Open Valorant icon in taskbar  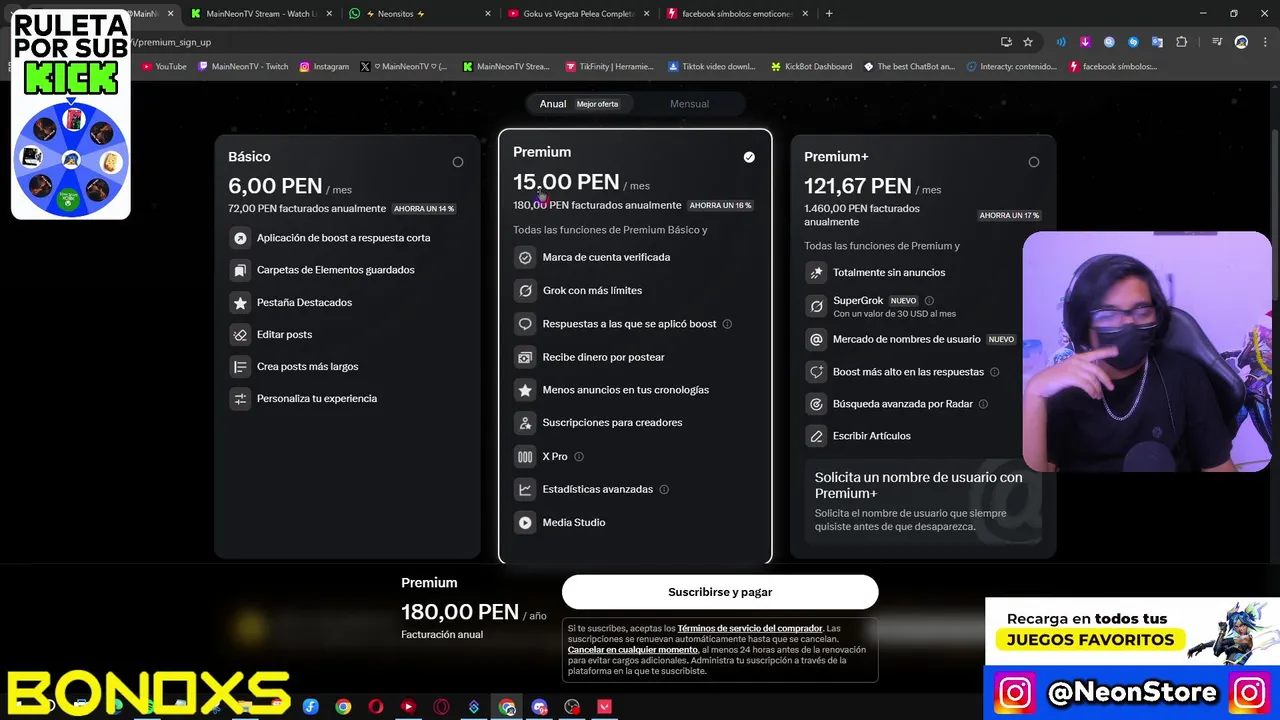605,707
